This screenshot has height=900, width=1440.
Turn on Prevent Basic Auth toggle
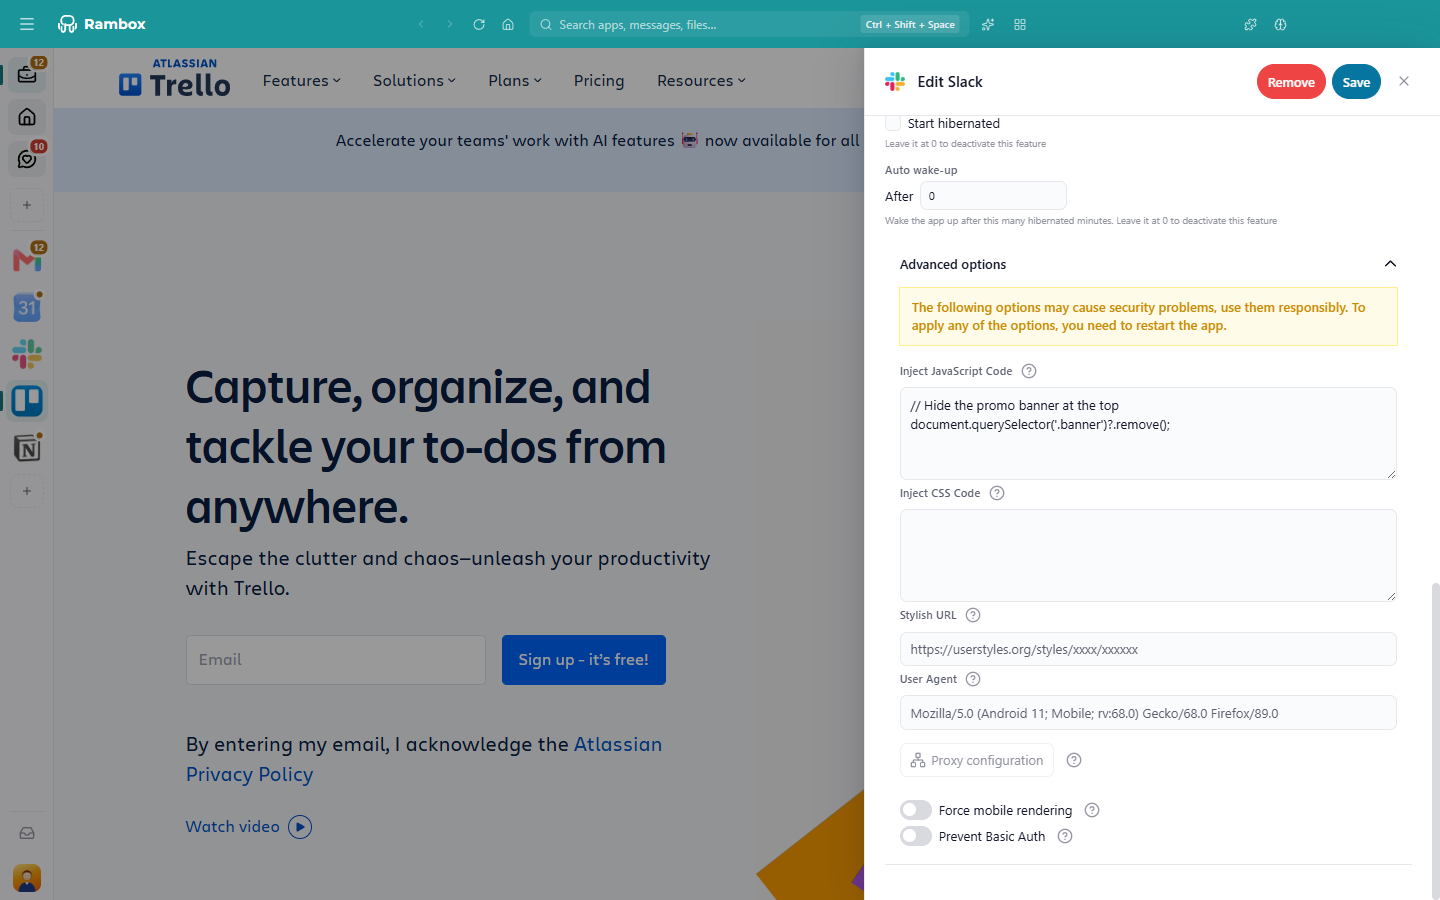click(916, 836)
